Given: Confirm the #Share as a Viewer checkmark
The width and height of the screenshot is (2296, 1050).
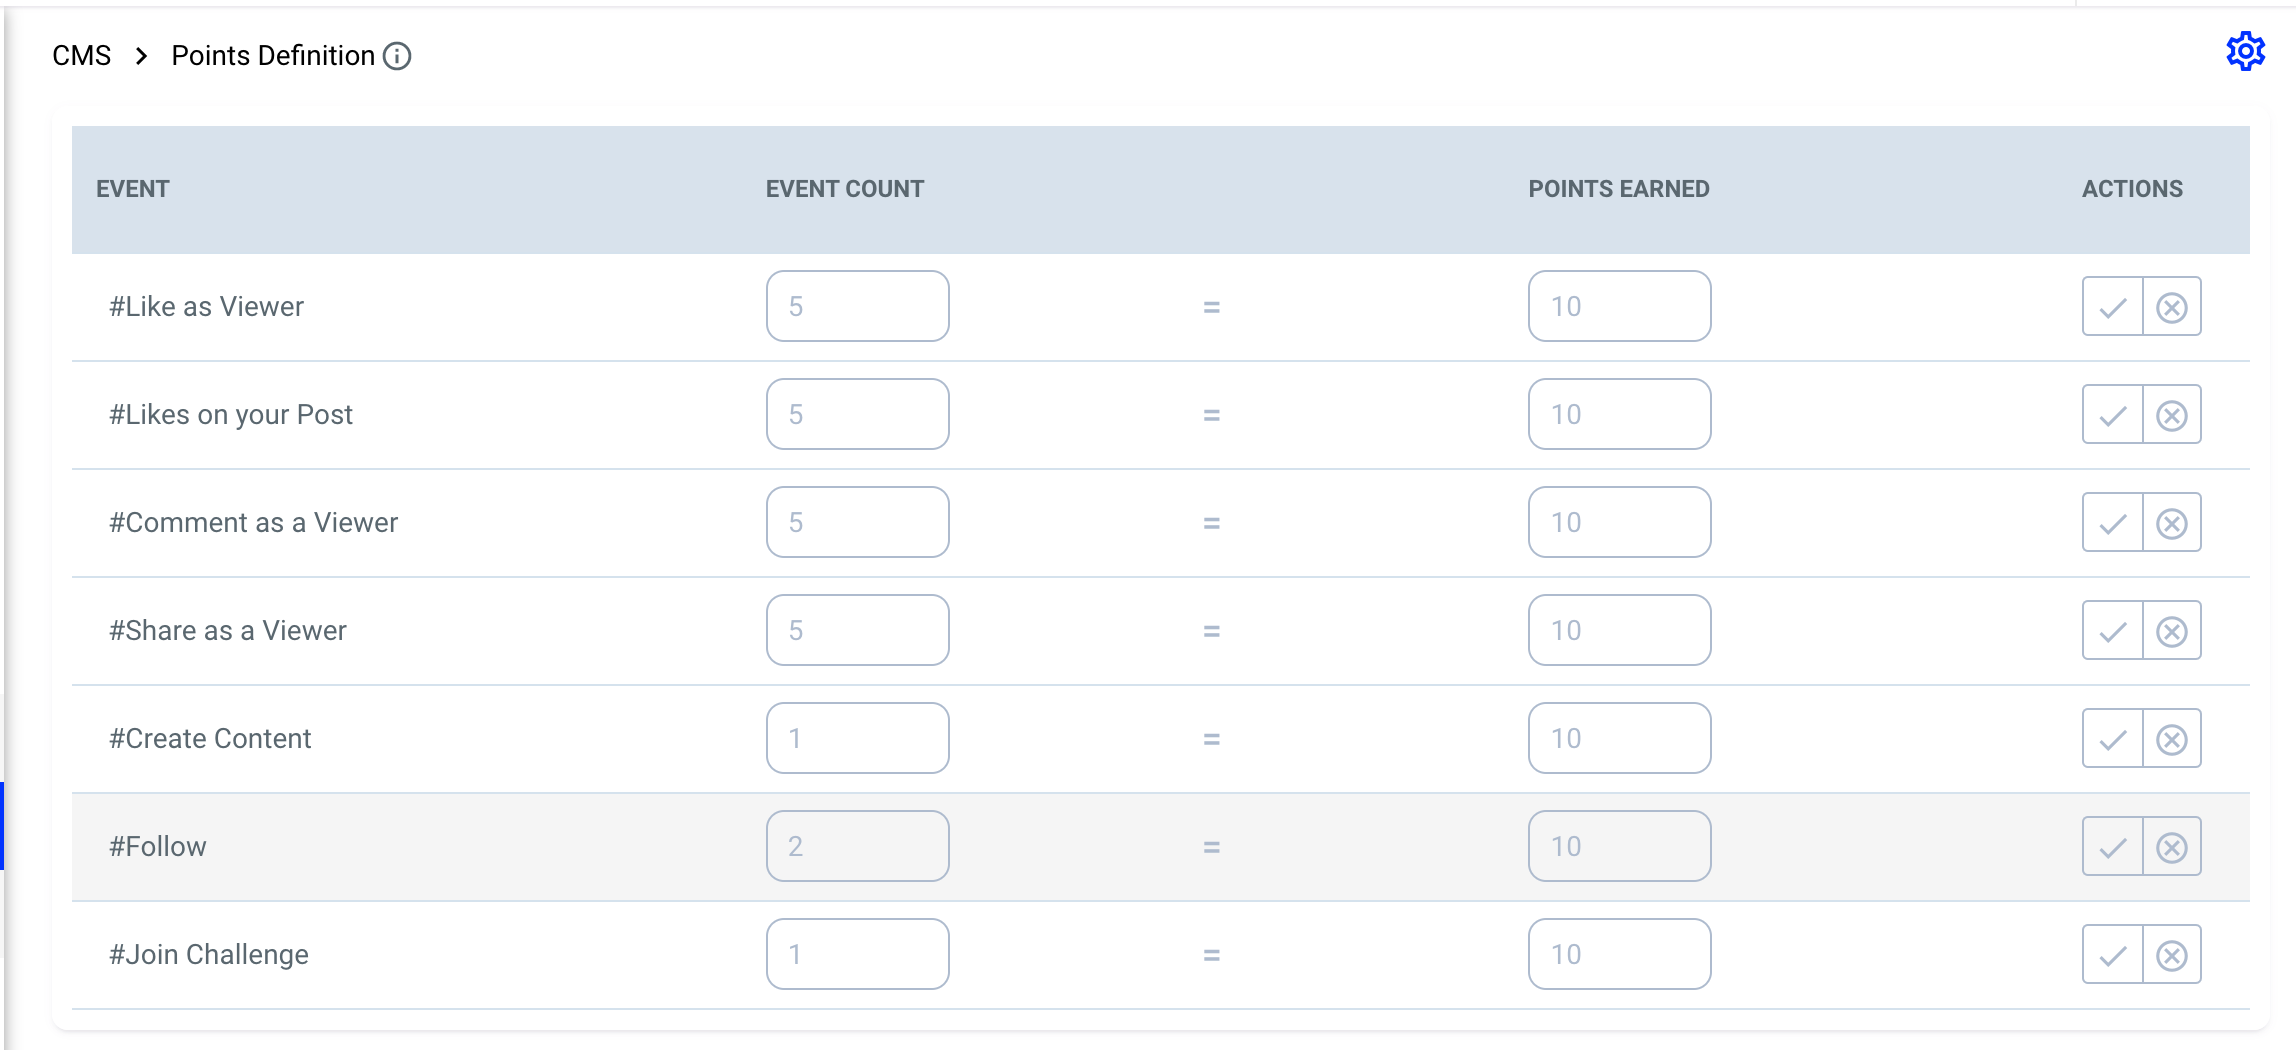Looking at the screenshot, I should 2112,631.
